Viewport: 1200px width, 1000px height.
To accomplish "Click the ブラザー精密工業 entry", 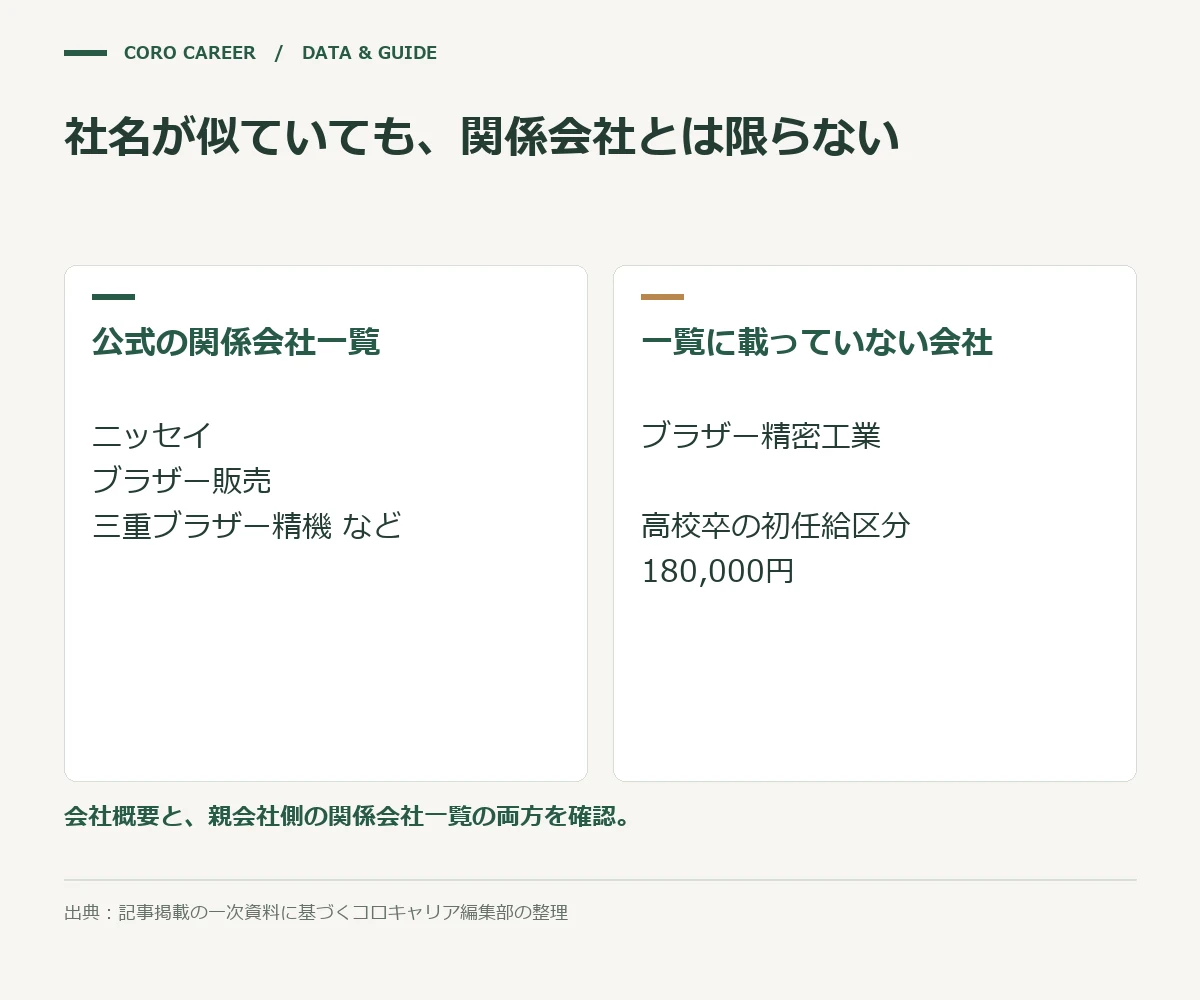I will [761, 436].
